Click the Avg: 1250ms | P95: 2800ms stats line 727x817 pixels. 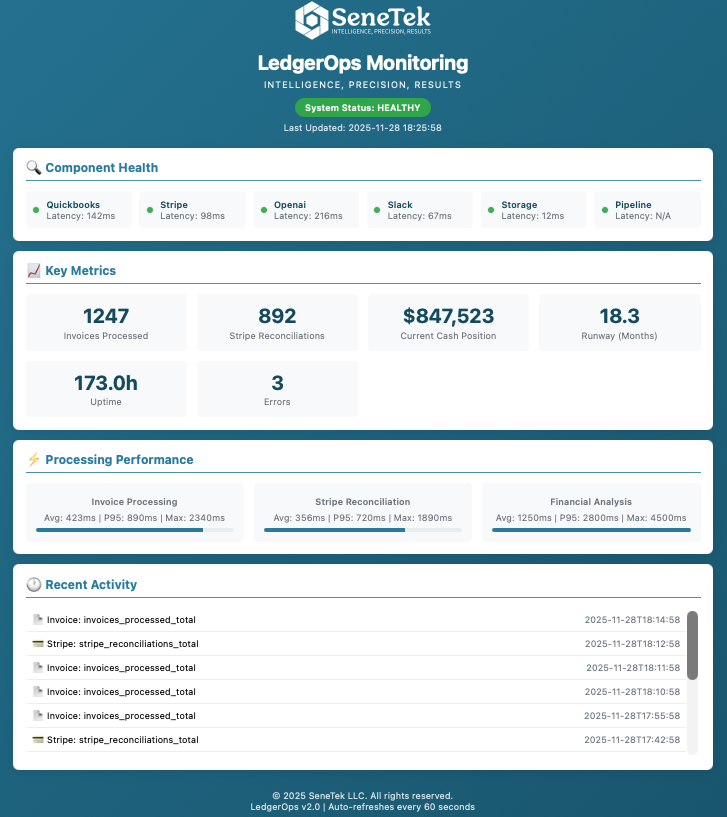point(591,518)
